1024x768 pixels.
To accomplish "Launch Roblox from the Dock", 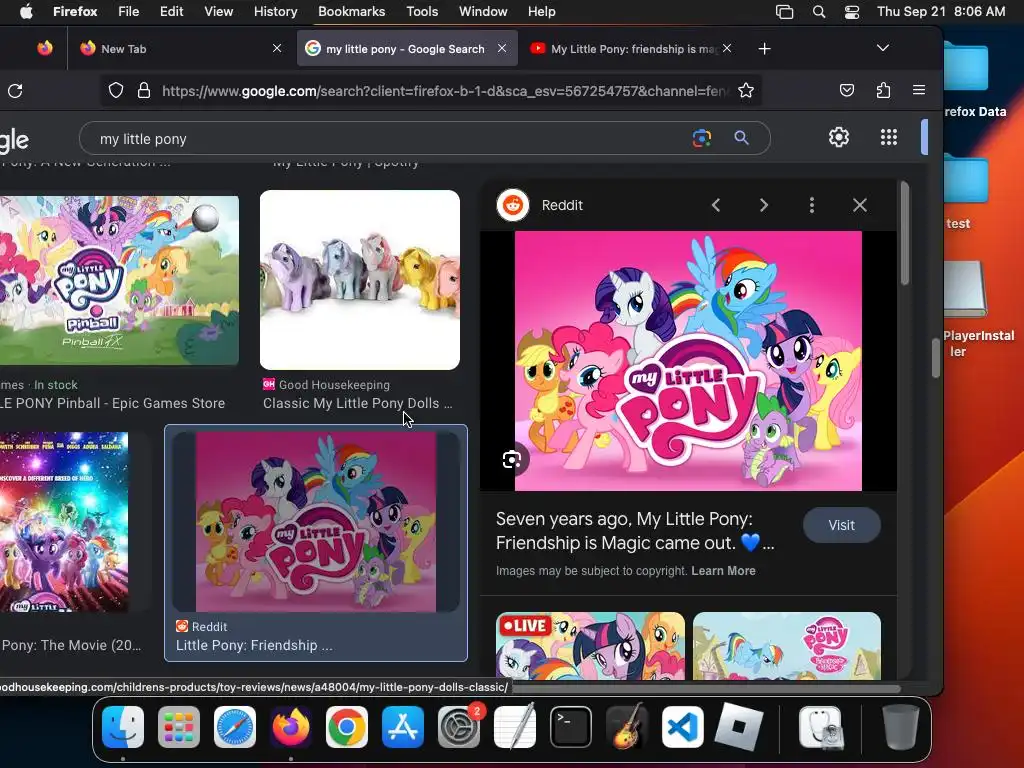I will pos(739,727).
